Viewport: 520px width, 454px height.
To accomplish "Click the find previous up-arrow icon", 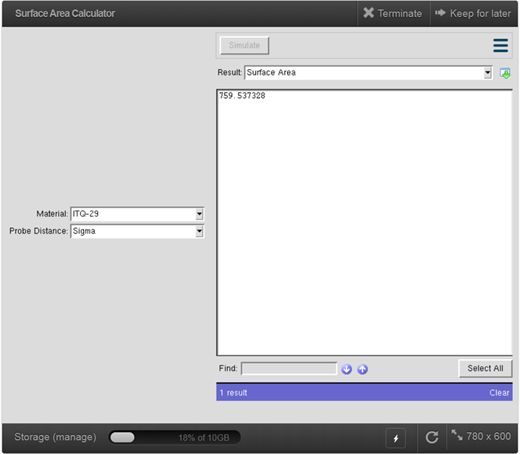I will click(x=363, y=369).
